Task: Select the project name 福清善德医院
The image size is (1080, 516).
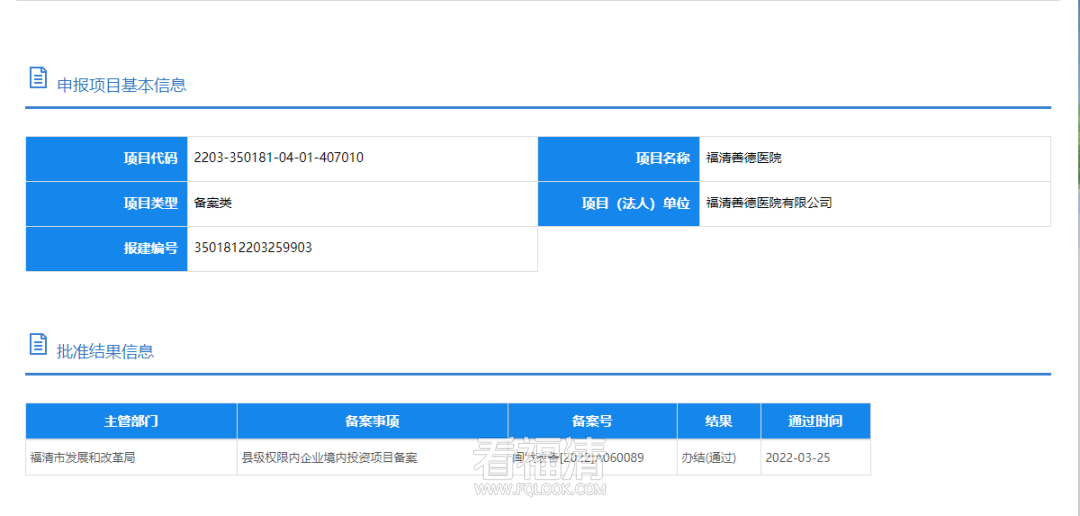Action: point(744,158)
